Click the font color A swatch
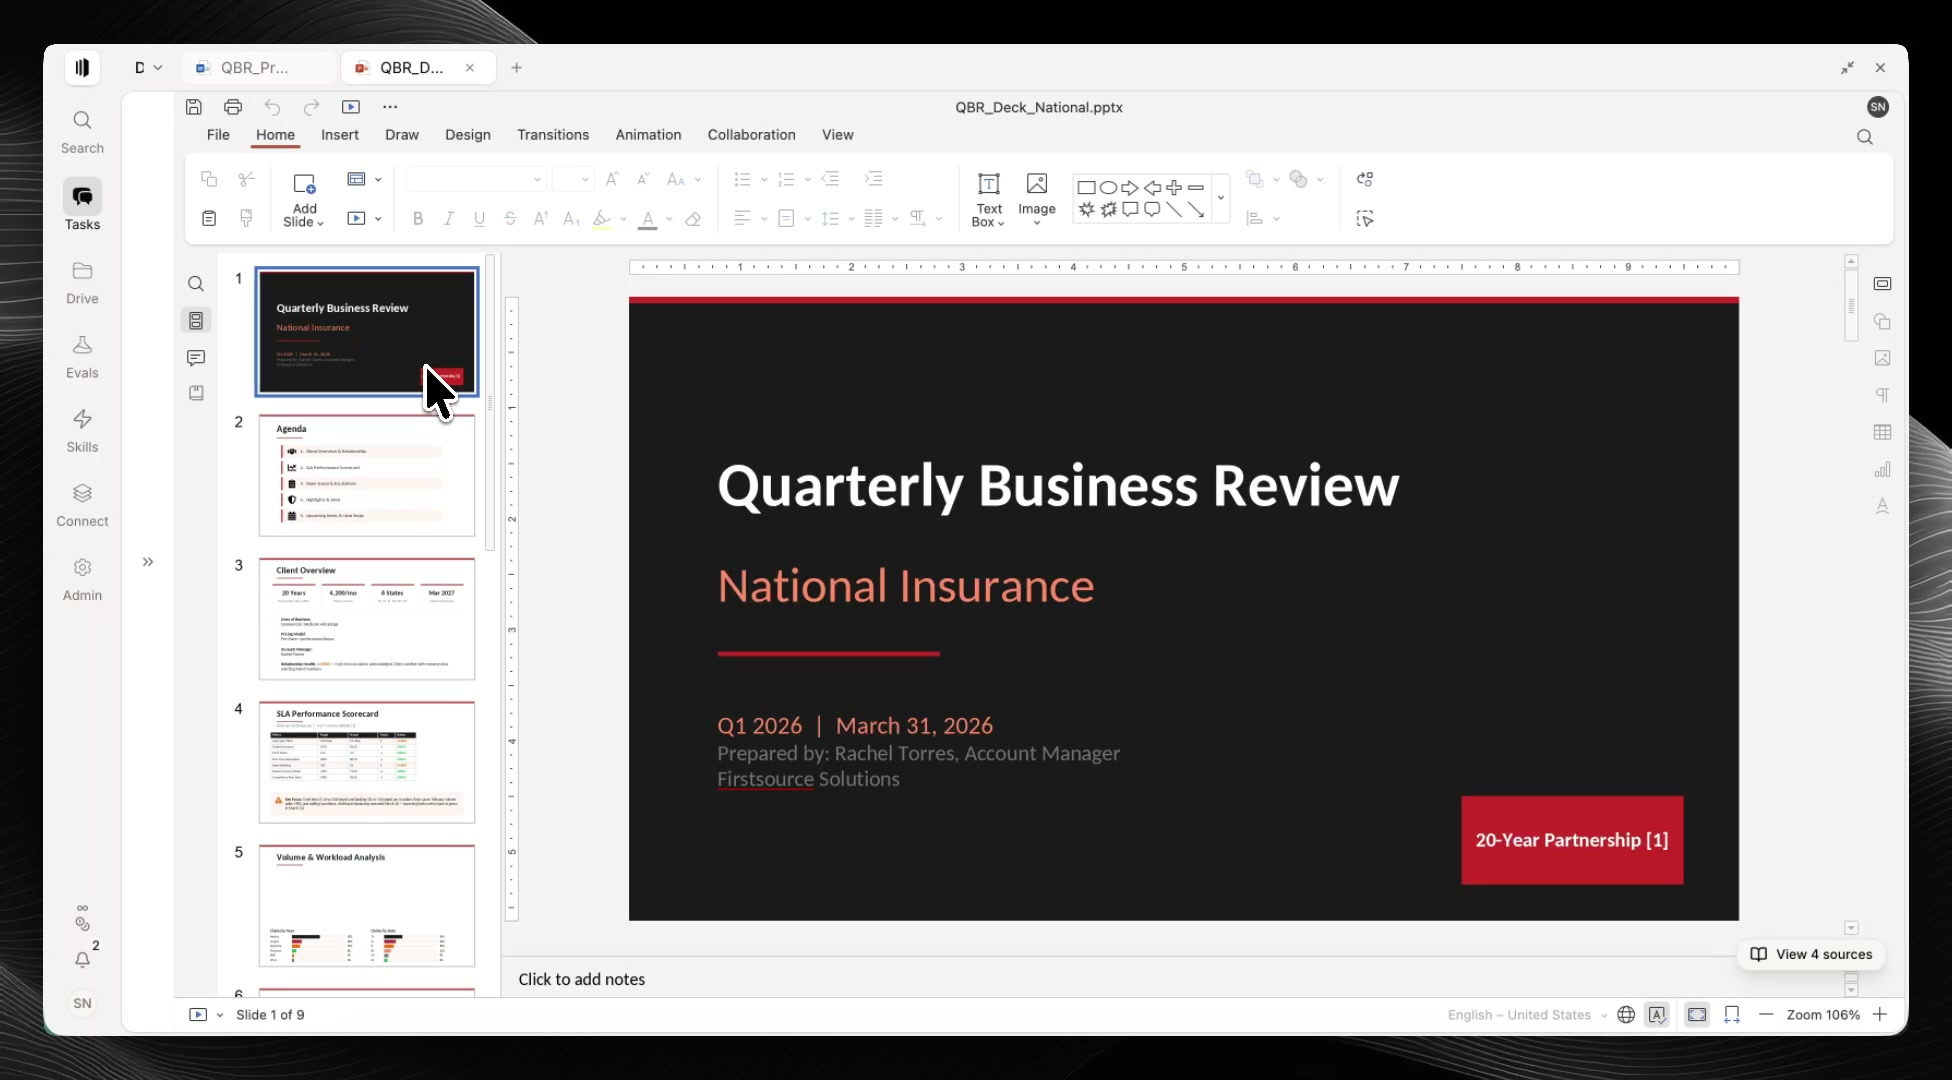Viewport: 1952px width, 1080px height. click(648, 219)
